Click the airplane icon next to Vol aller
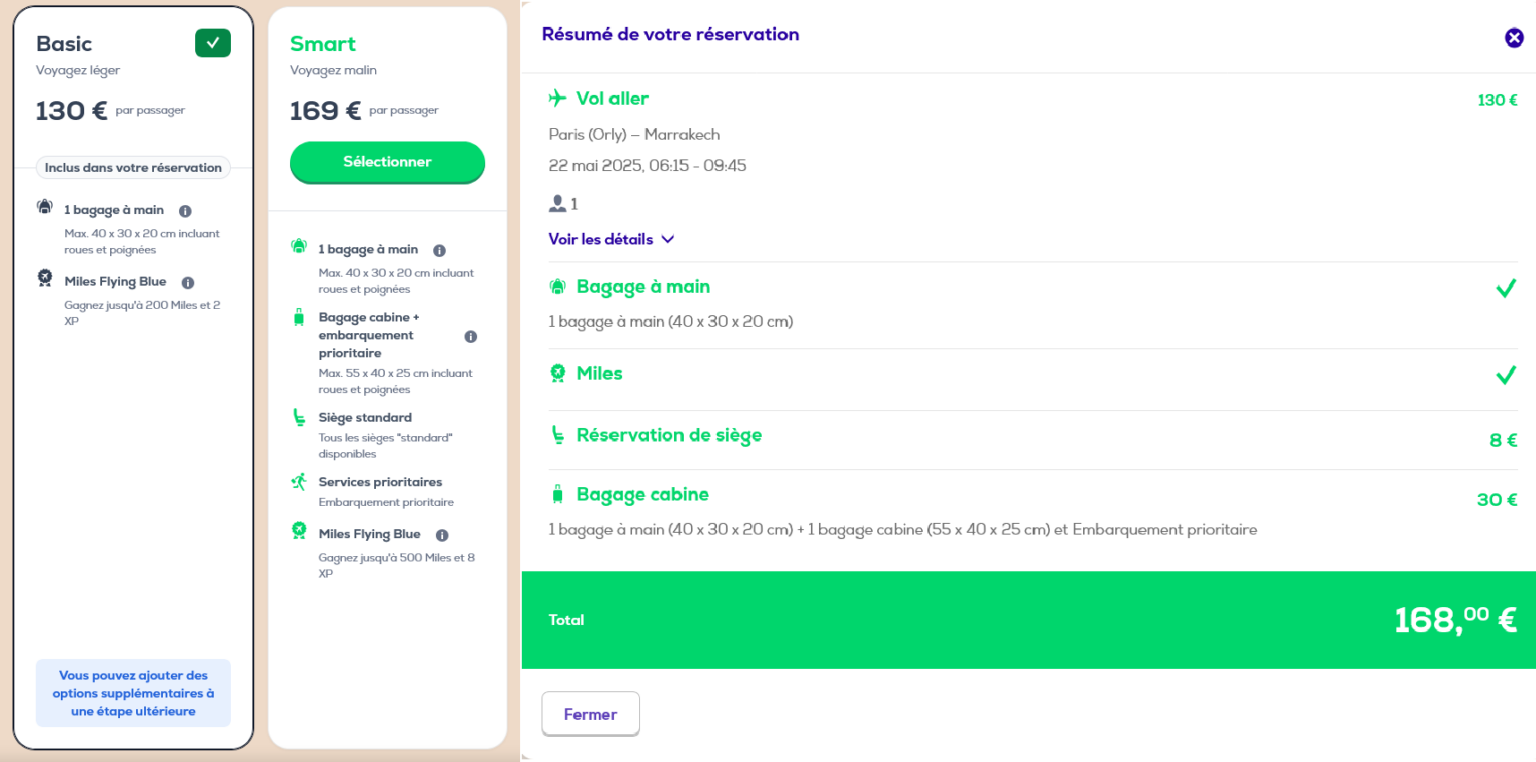The width and height of the screenshot is (1536, 762). pyautogui.click(x=556, y=98)
